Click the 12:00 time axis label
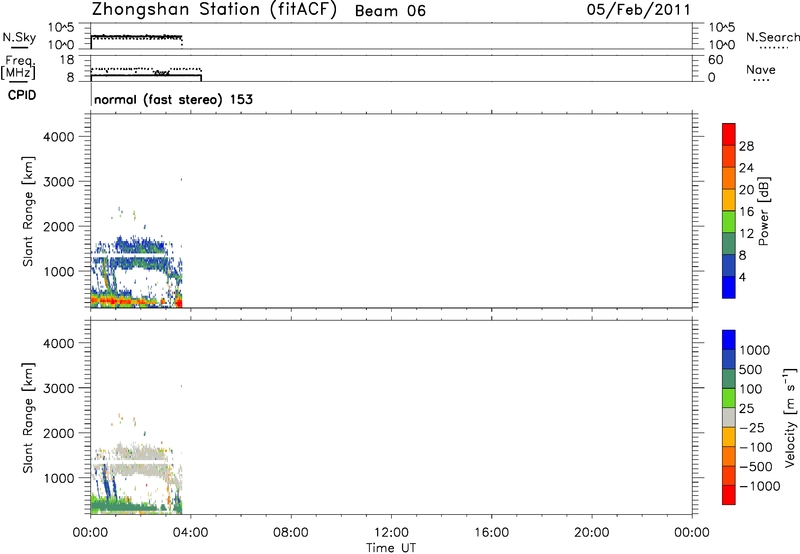The width and height of the screenshot is (800, 554). coord(391,533)
